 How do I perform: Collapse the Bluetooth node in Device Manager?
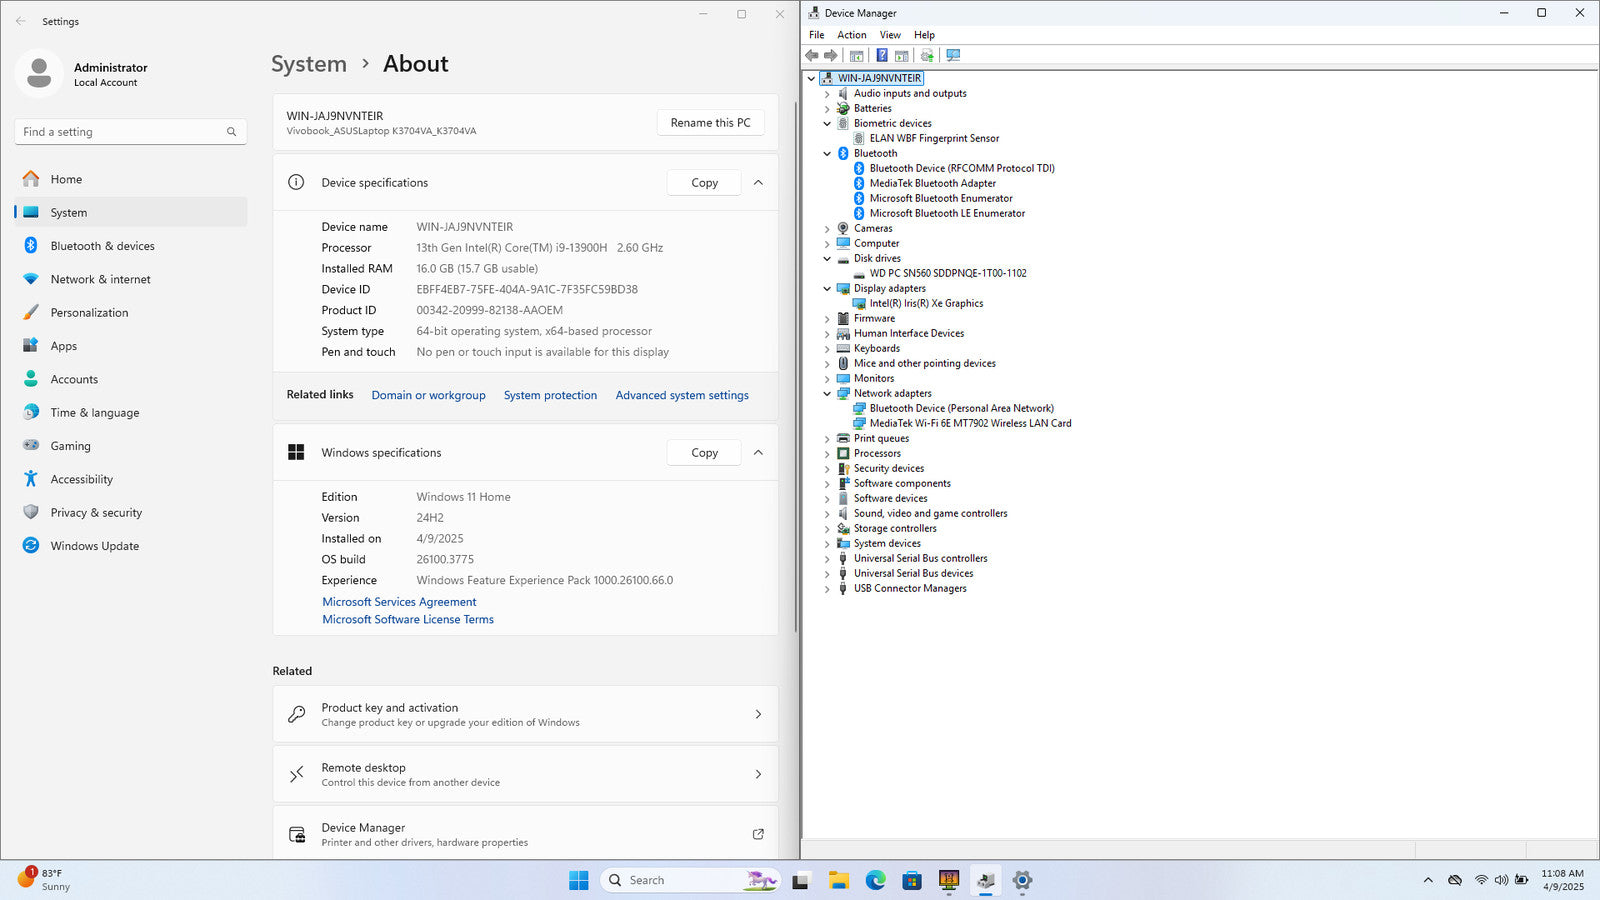[827, 154]
